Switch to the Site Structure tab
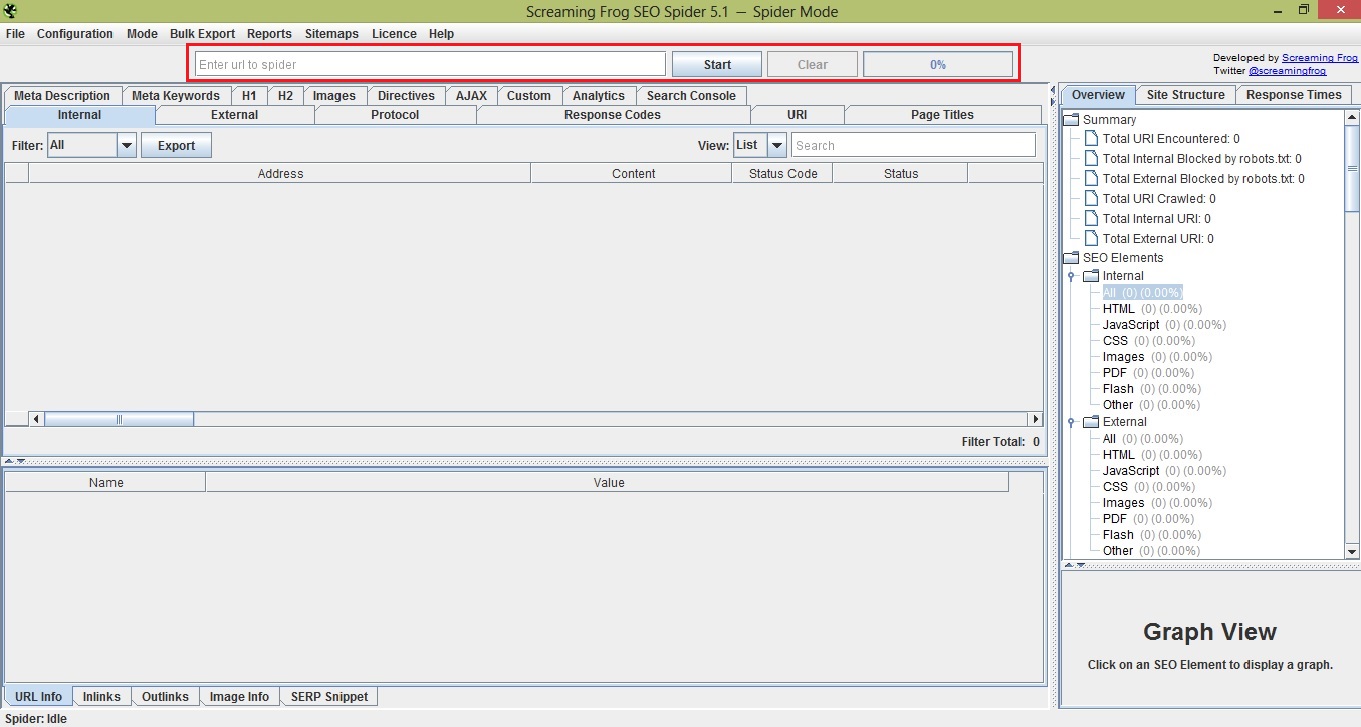 click(x=1185, y=95)
